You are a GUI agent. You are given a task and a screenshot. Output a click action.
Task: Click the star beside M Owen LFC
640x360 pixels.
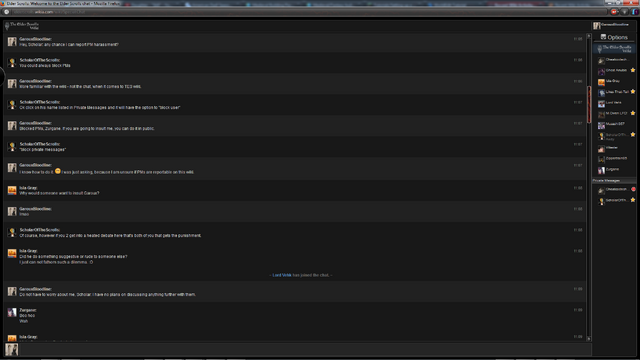click(x=633, y=113)
